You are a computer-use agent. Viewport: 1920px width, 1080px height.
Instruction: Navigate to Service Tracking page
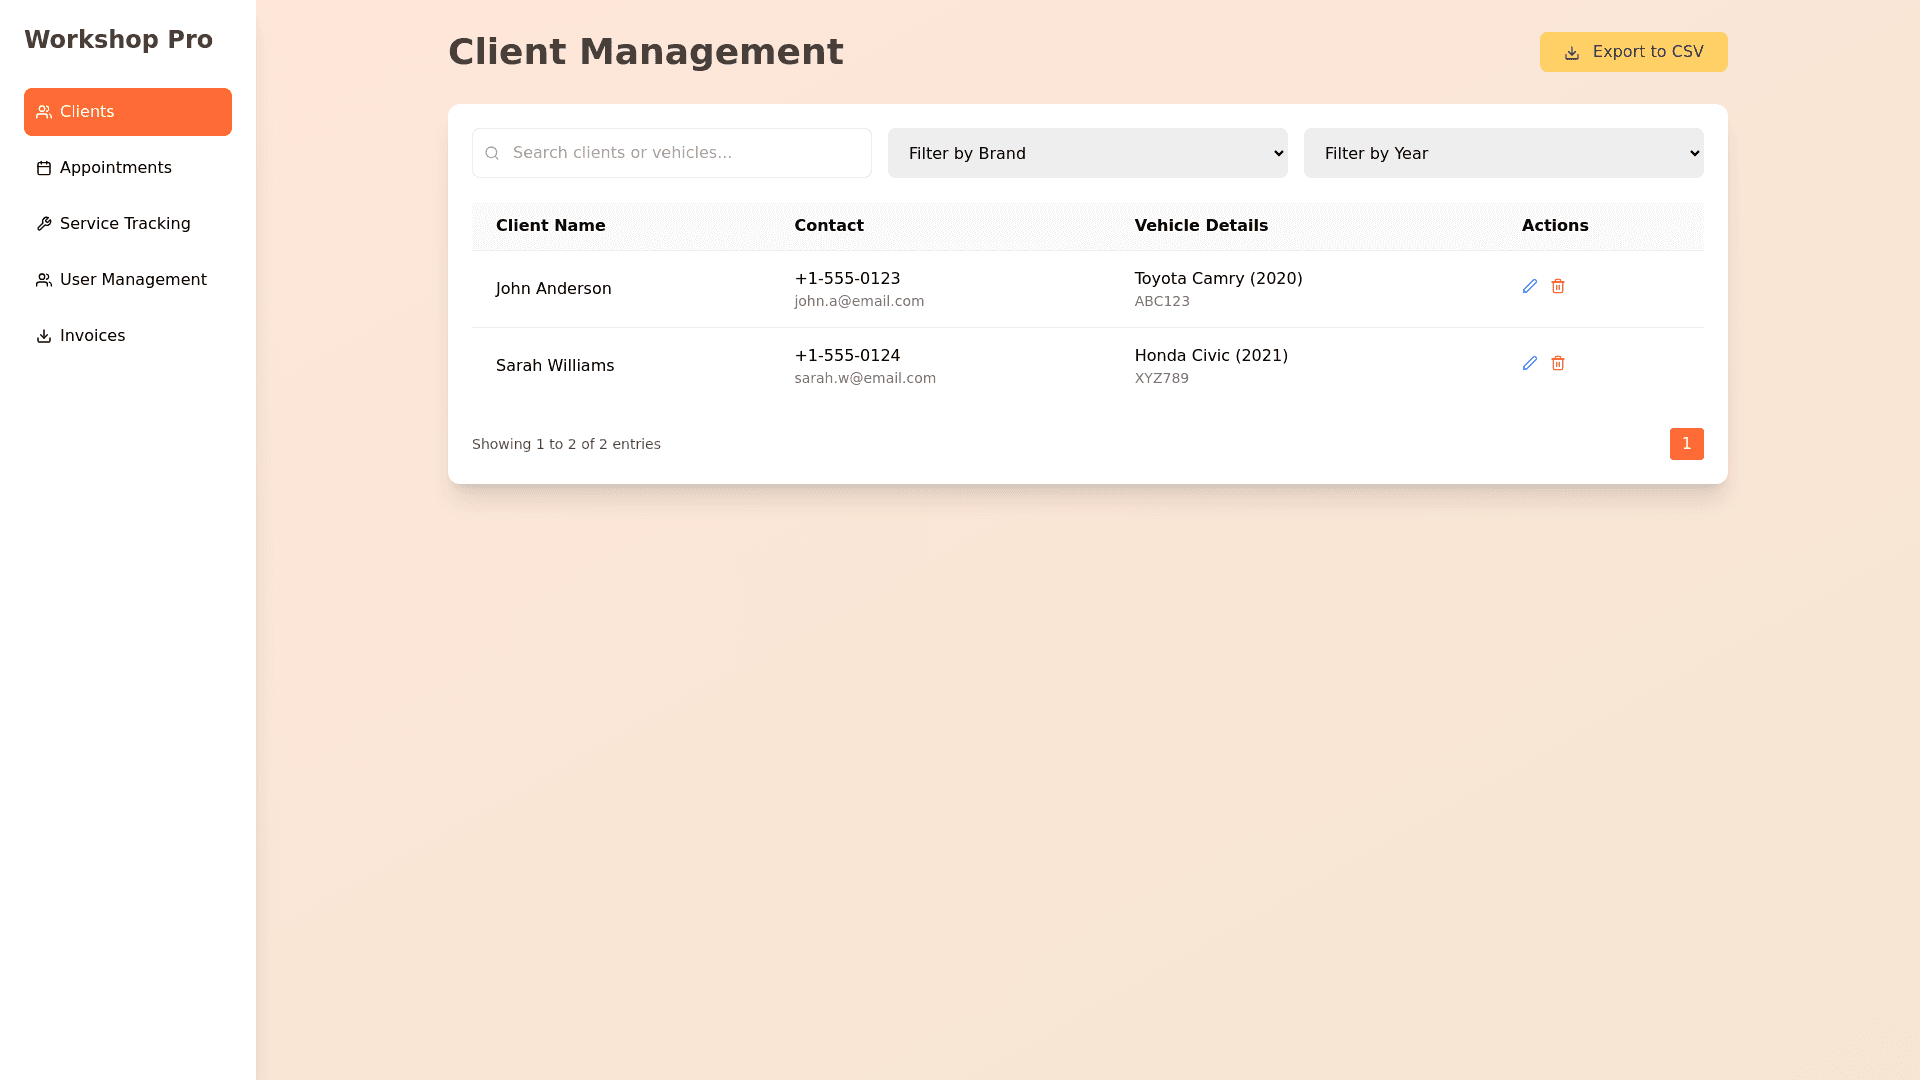tap(125, 224)
